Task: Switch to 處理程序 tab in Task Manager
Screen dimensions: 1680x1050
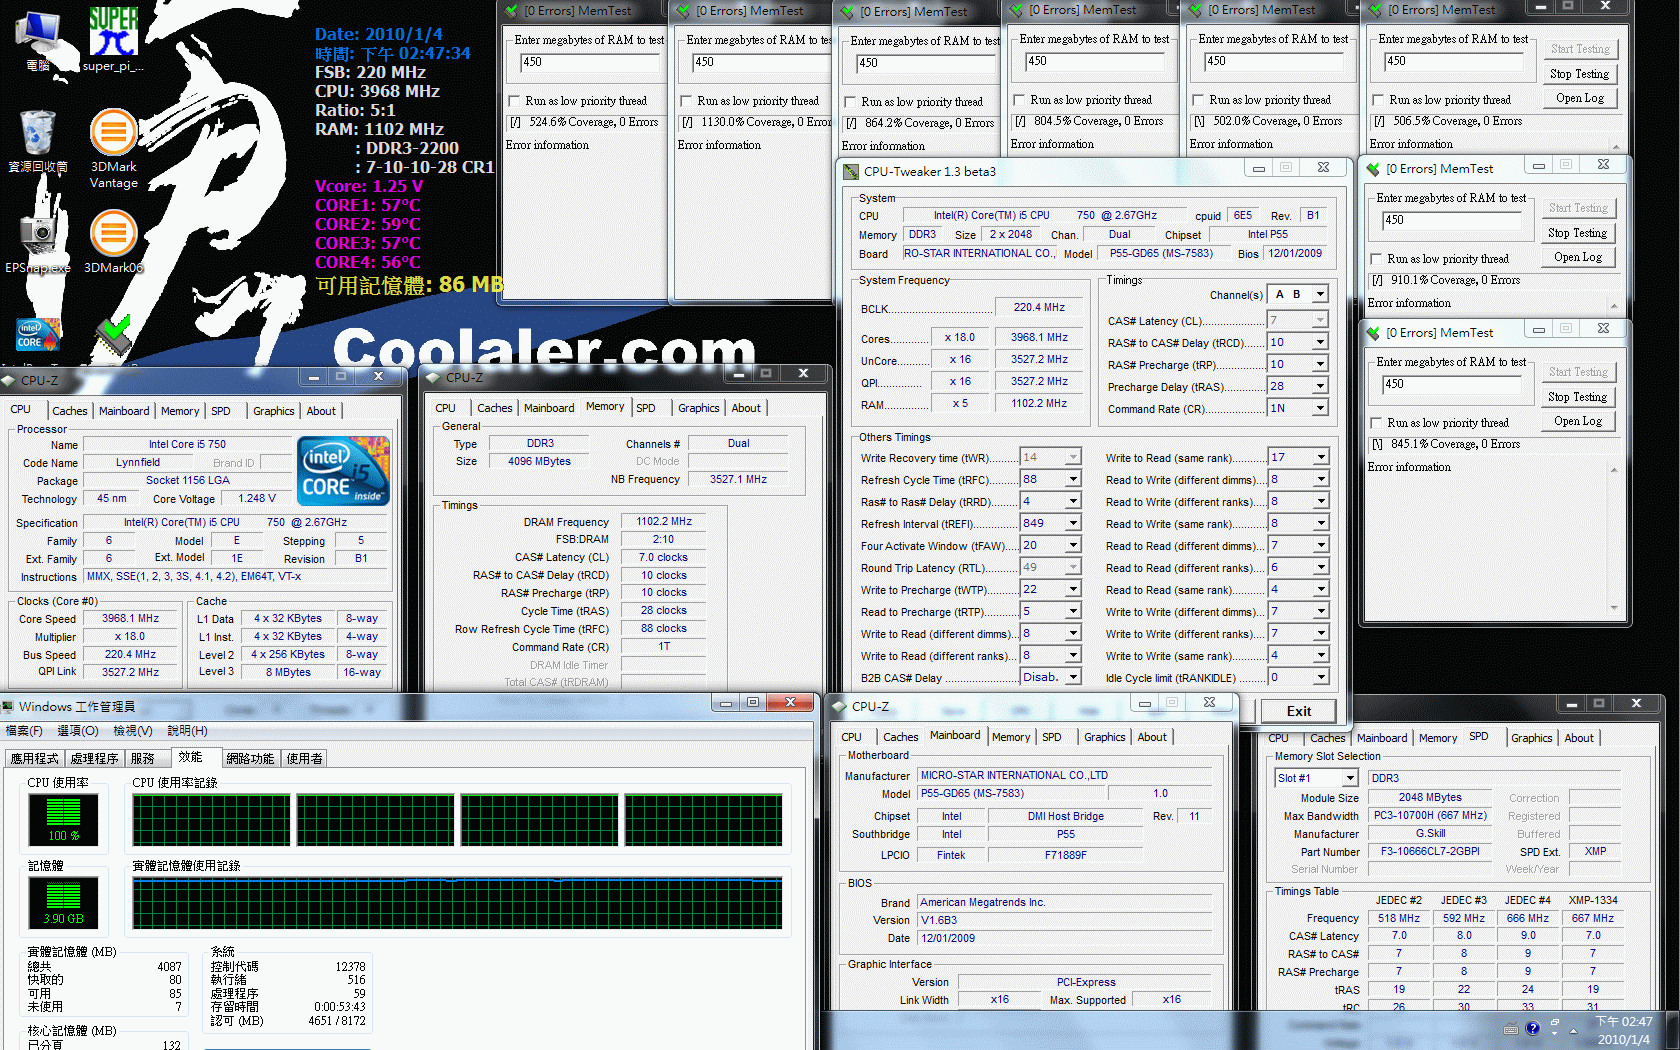Action: pos(95,759)
